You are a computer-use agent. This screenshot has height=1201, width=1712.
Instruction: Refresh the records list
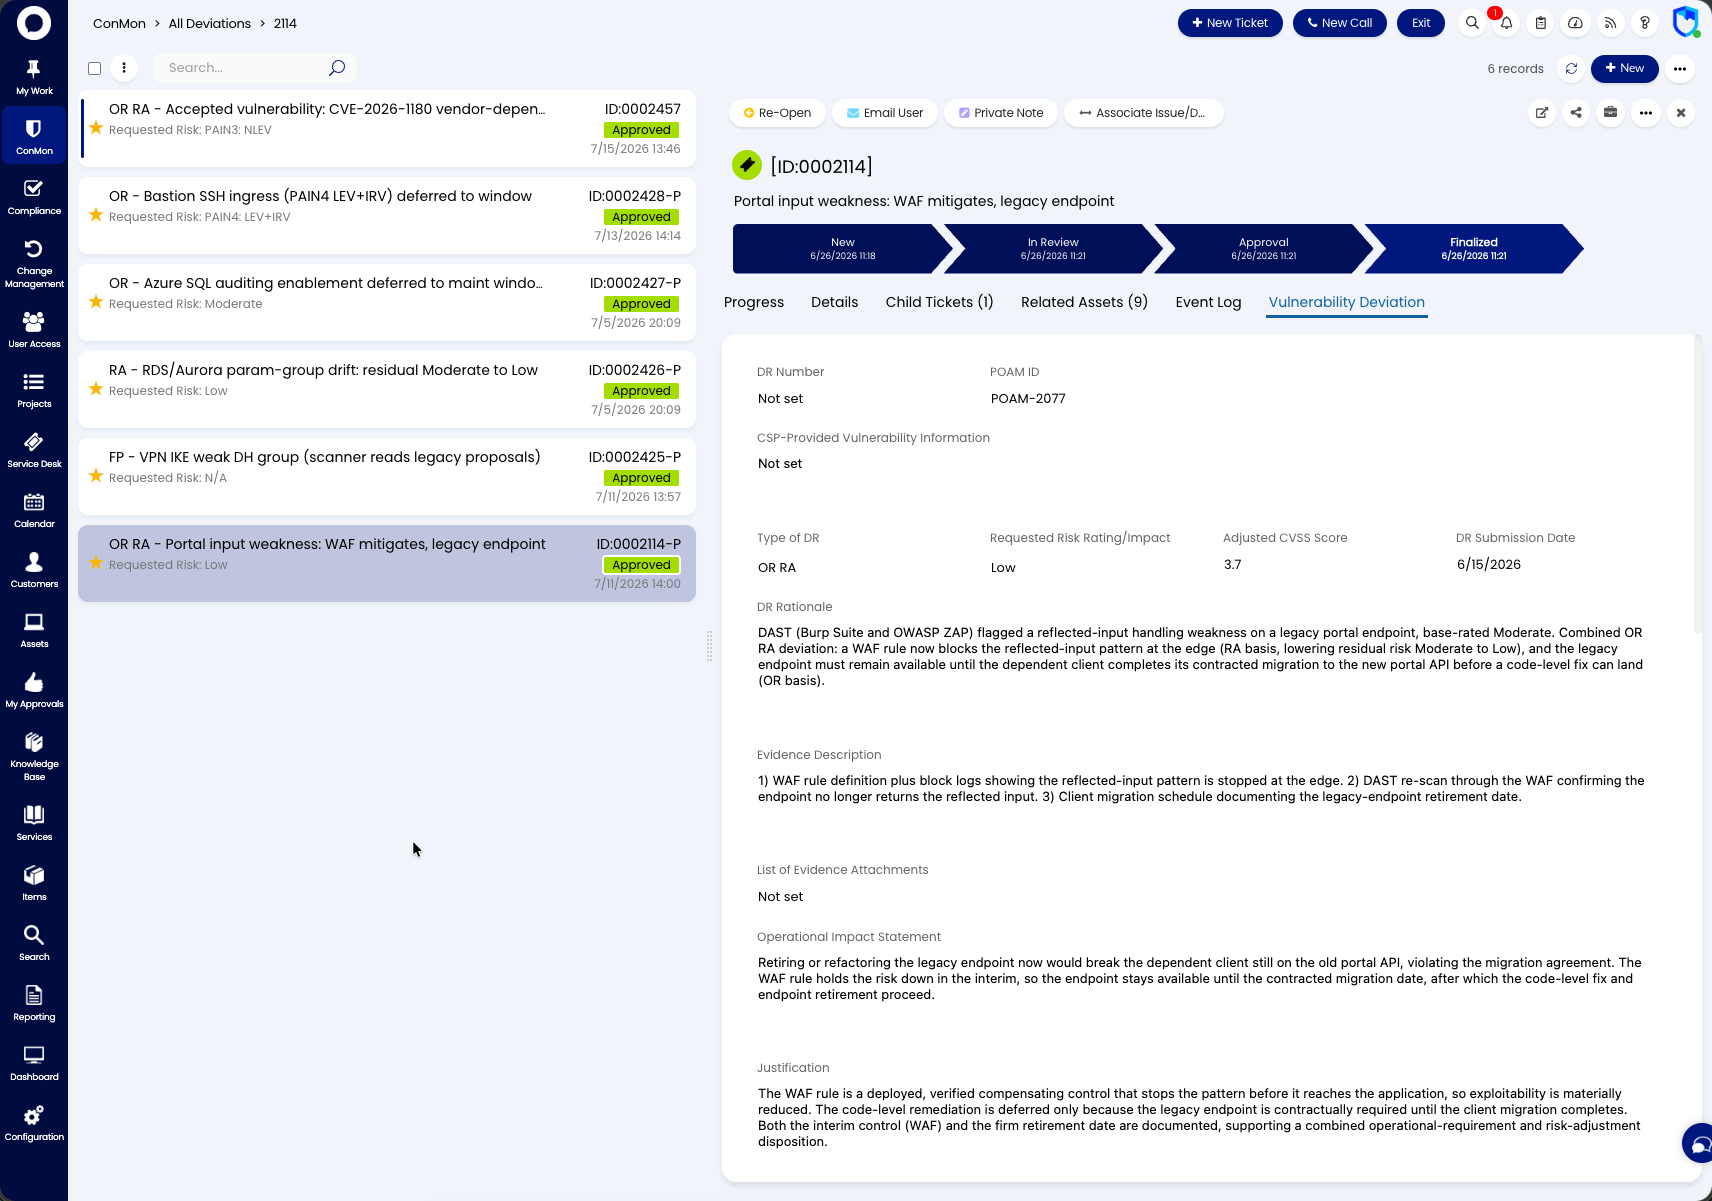point(1571,69)
